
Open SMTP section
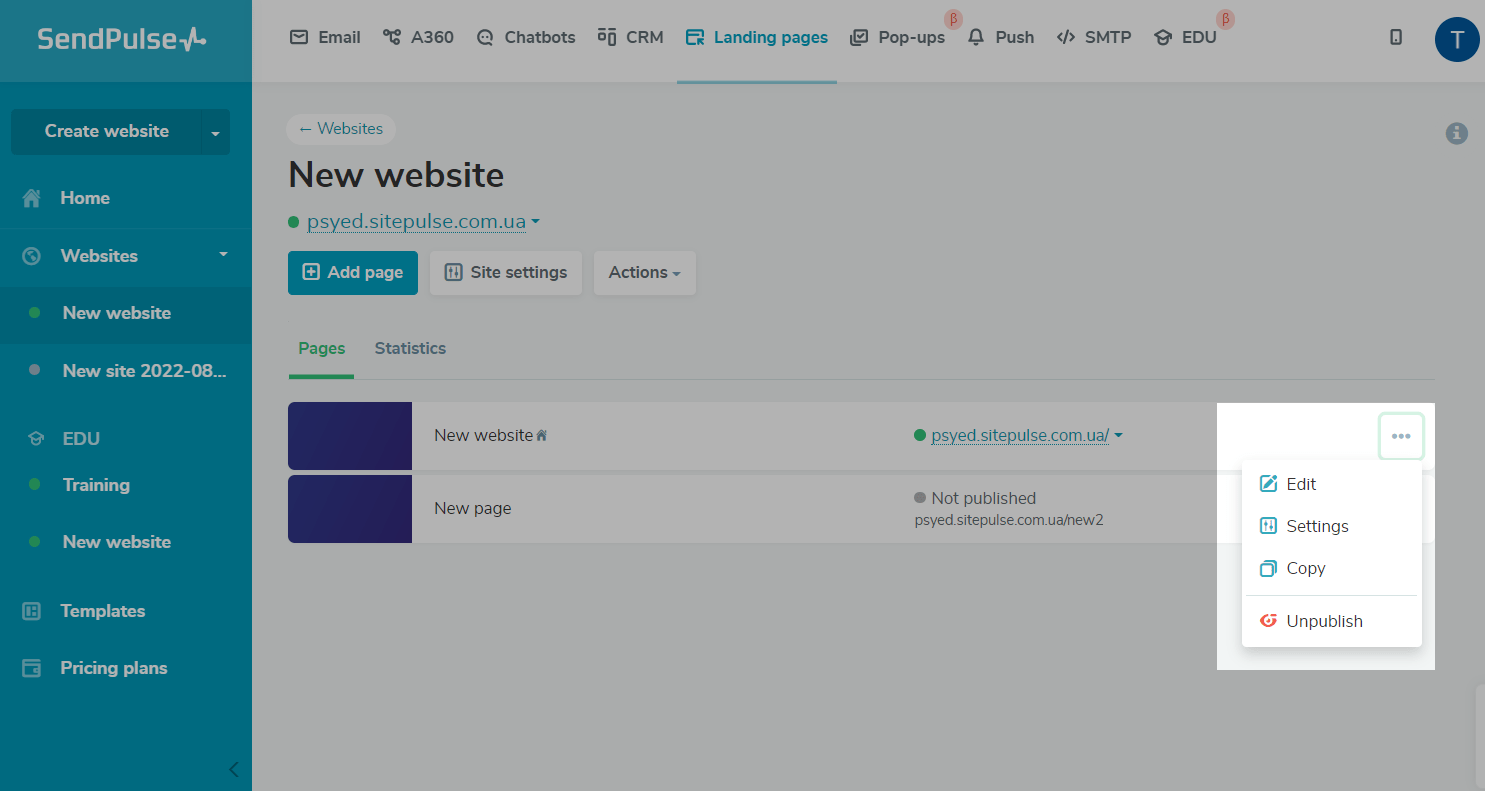pos(1094,37)
